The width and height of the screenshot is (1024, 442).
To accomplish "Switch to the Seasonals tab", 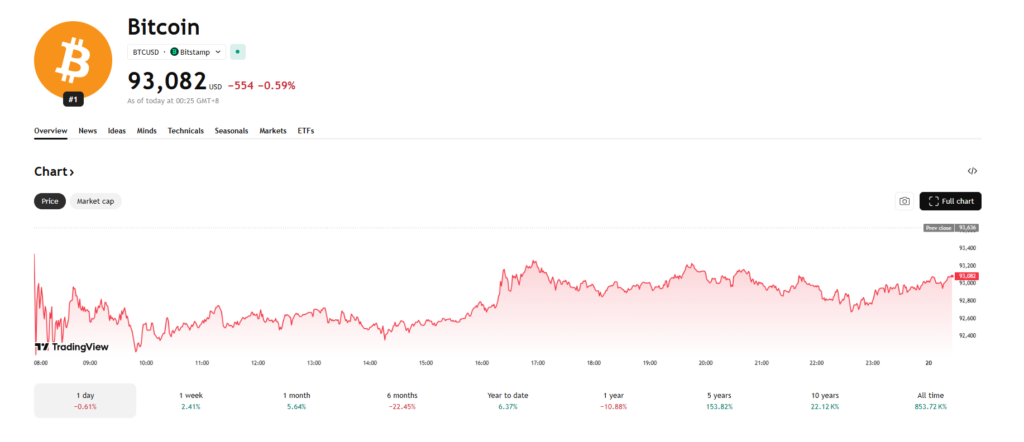I will point(231,131).
